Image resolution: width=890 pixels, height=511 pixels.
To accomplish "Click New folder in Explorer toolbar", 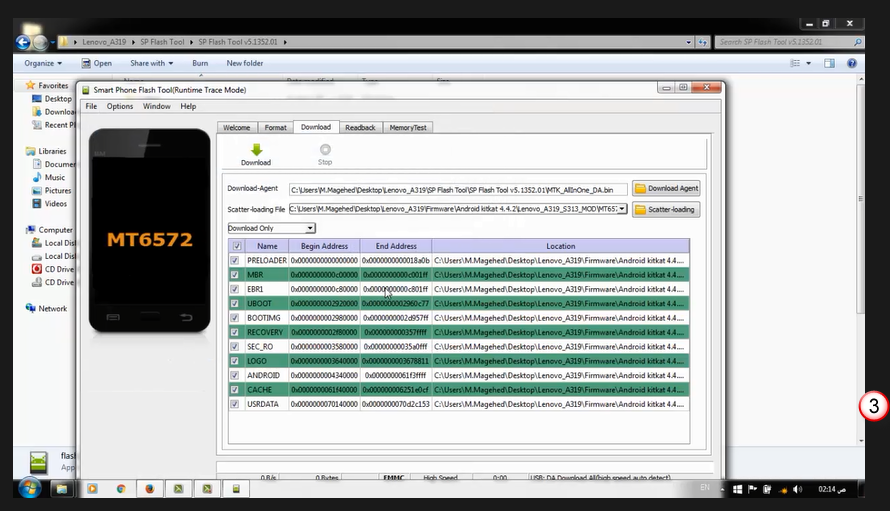I will [x=245, y=63].
